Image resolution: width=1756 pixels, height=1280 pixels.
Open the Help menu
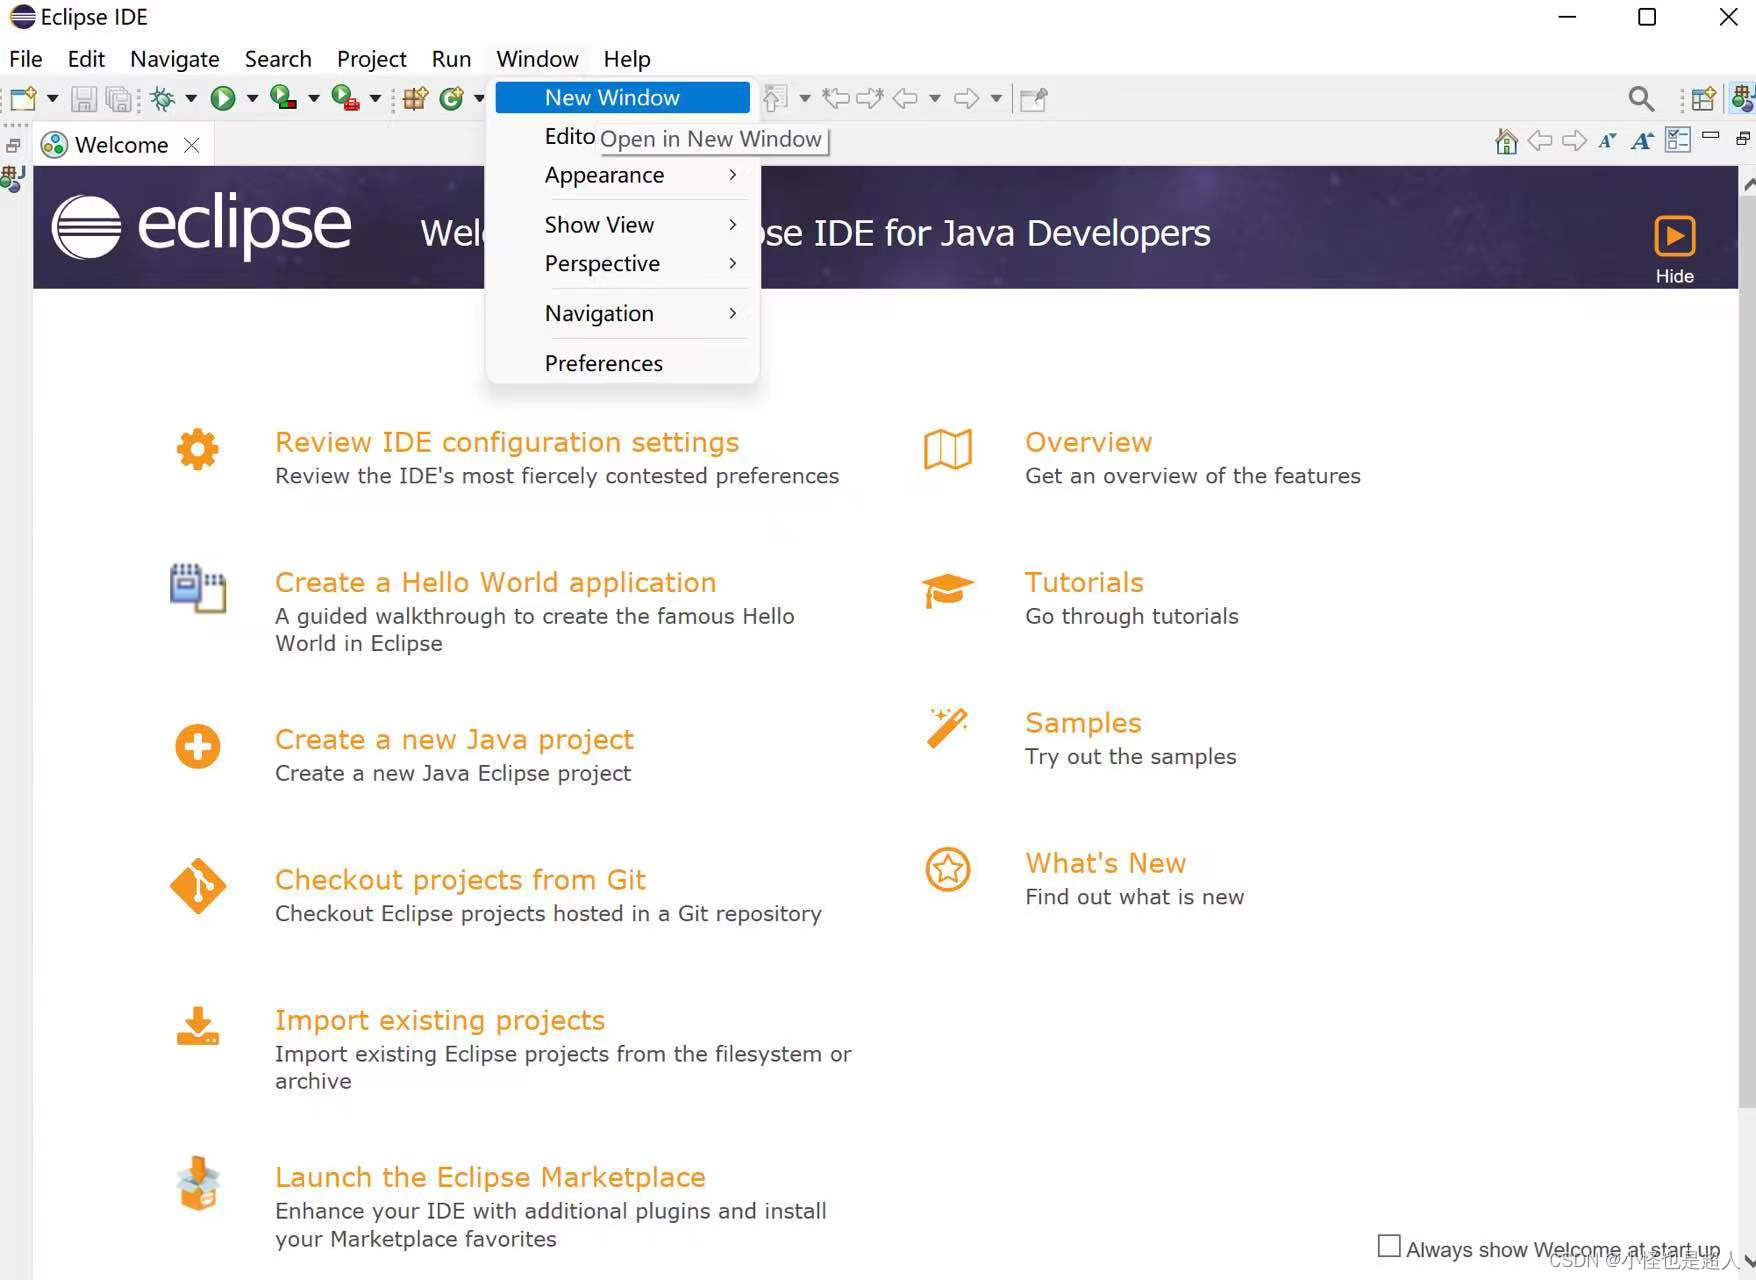627,59
